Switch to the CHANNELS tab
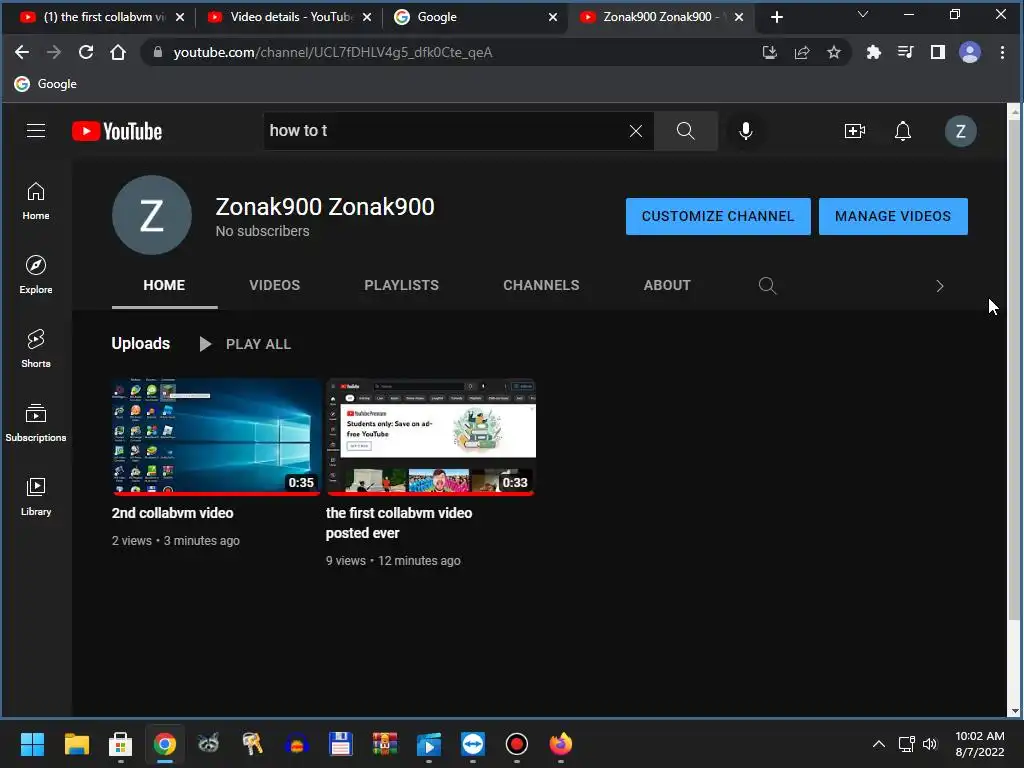Image resolution: width=1024 pixels, height=768 pixels. [541, 285]
